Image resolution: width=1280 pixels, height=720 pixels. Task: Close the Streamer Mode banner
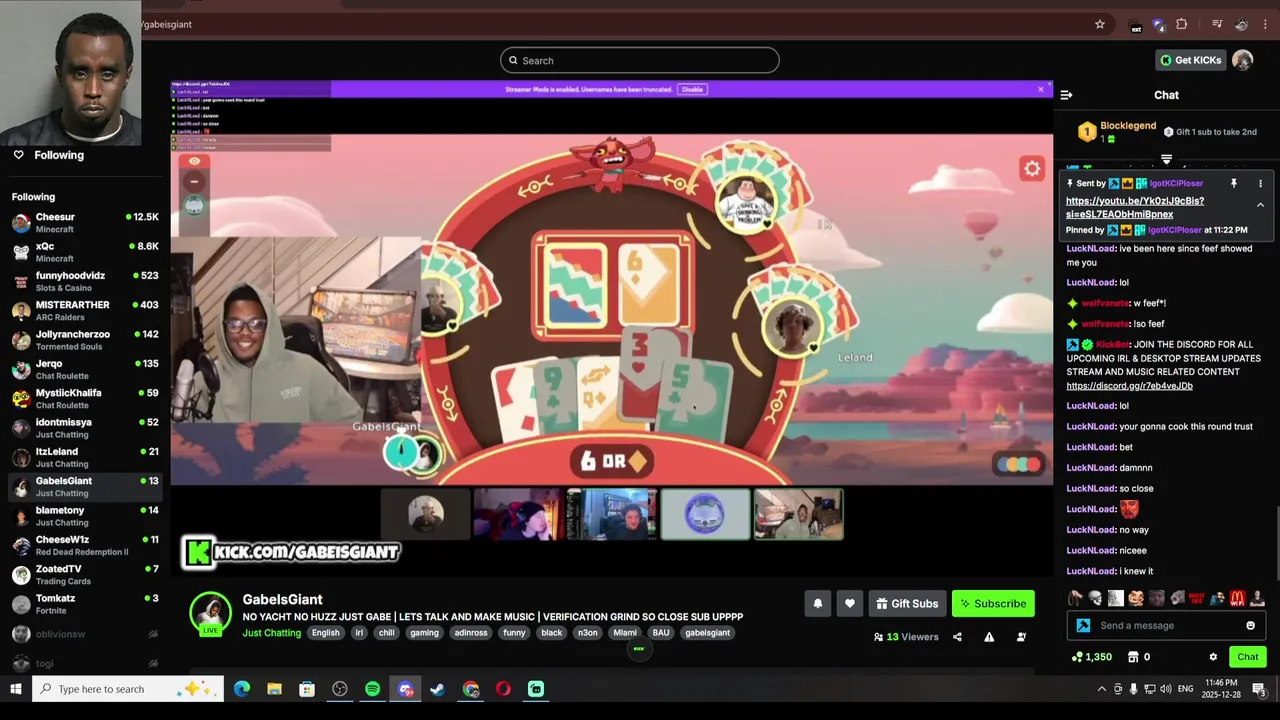[x=1040, y=89]
